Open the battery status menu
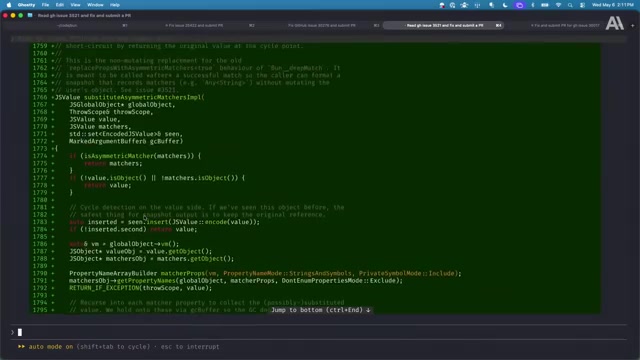 click(x=545, y=5)
